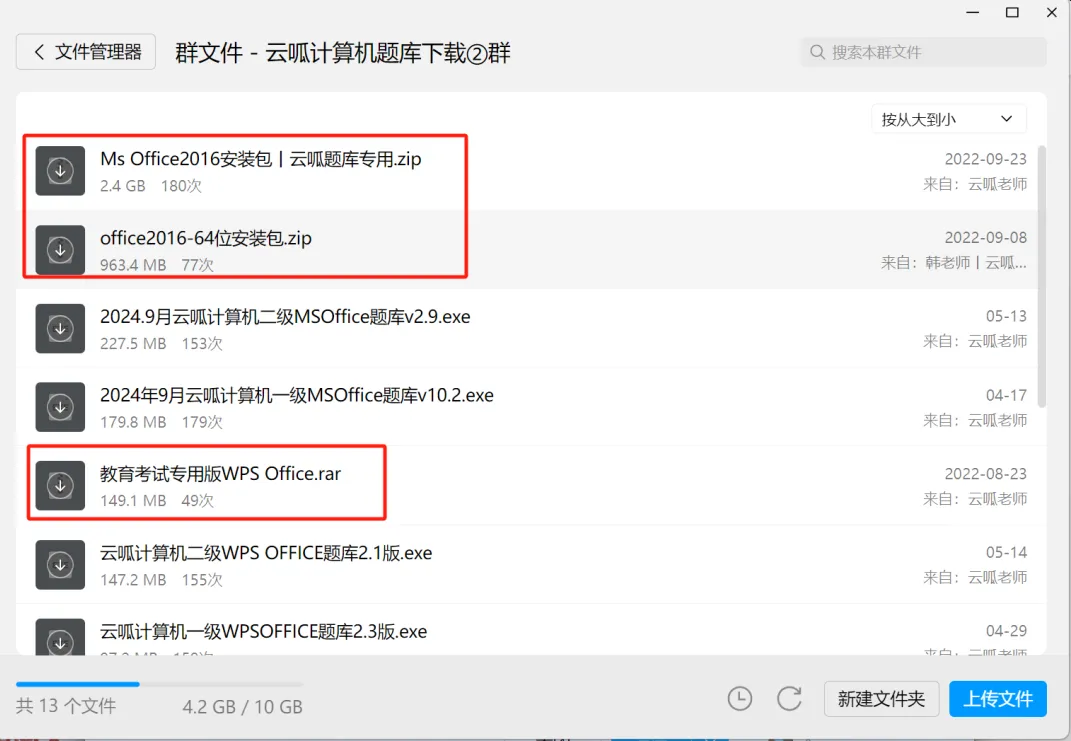Click the 227.5 MB size text
Screen dimensions: 1071x741
click(x=133, y=344)
